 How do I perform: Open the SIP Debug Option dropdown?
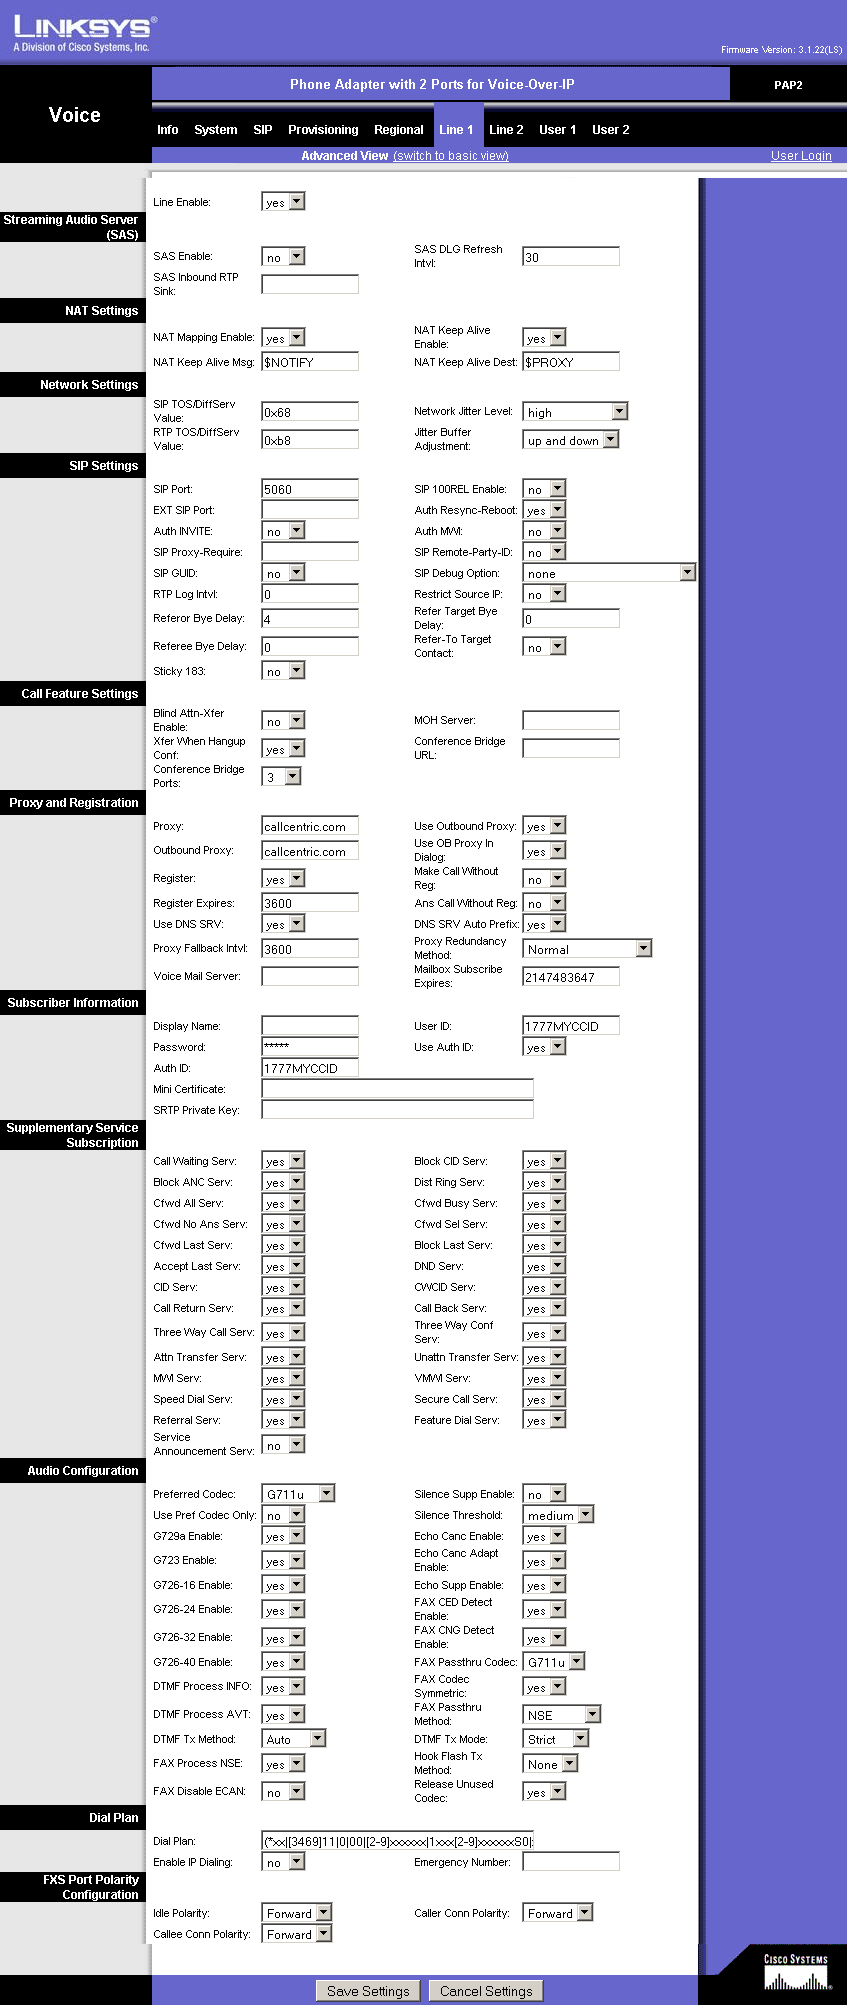[609, 573]
